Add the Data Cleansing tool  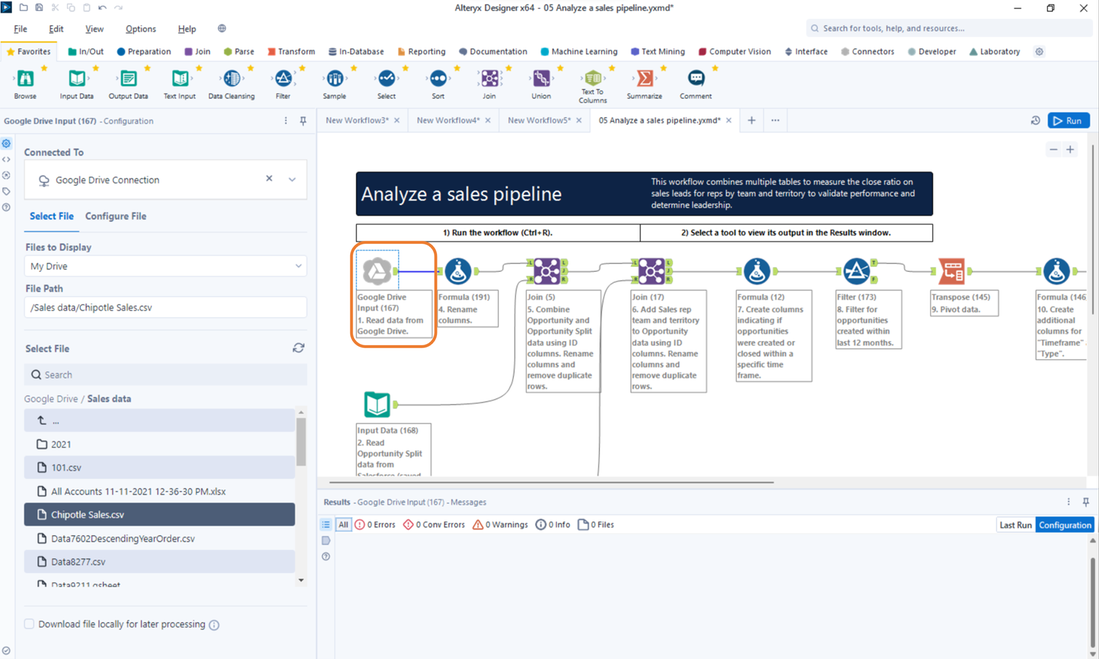(232, 80)
